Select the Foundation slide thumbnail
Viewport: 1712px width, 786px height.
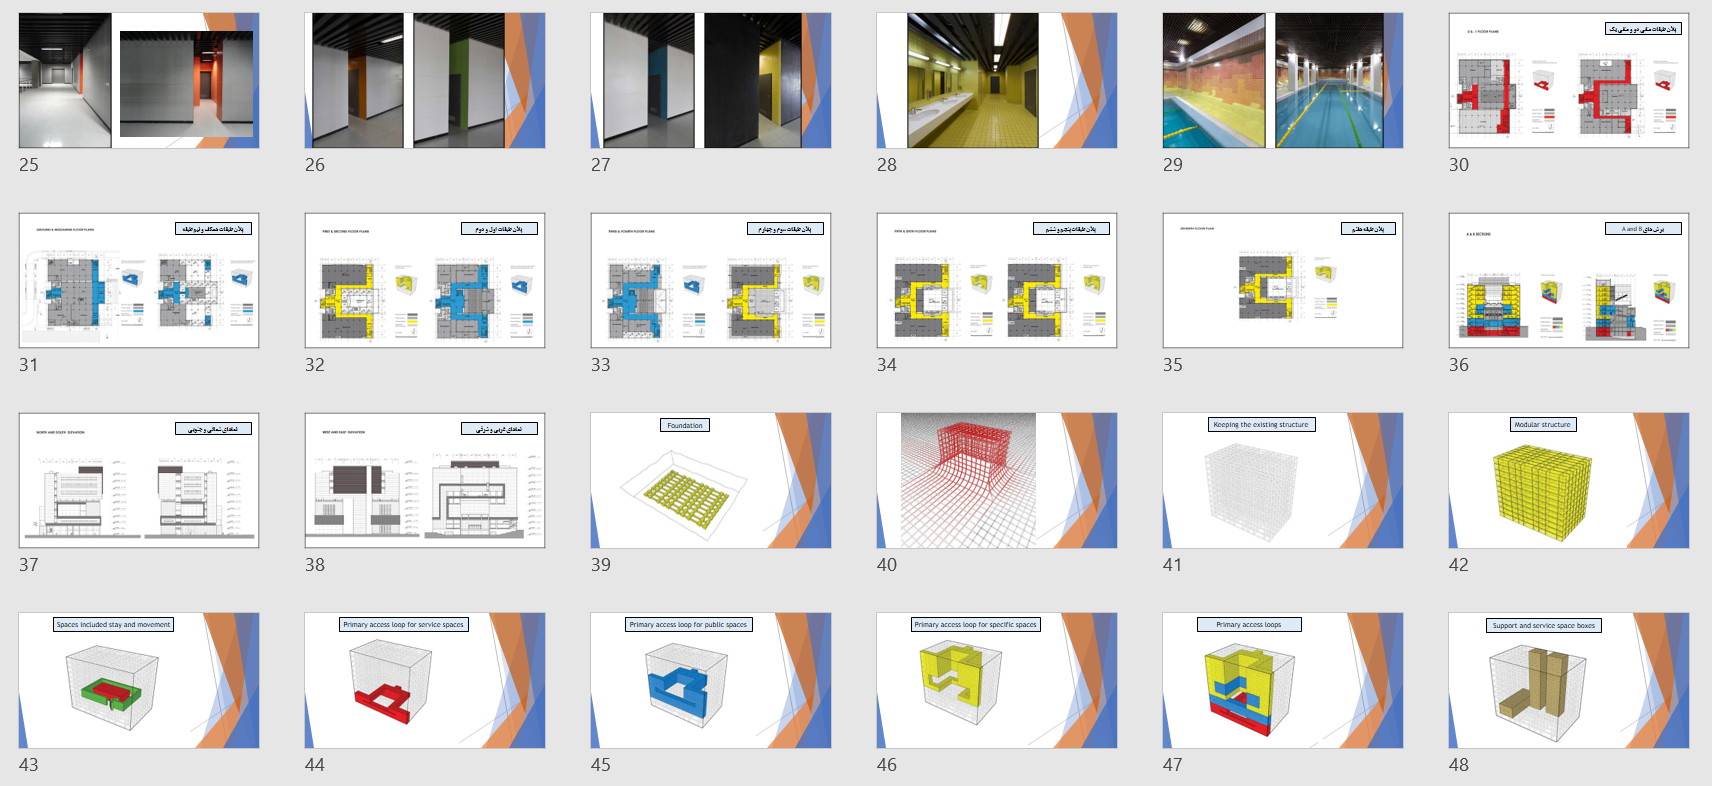click(710, 481)
